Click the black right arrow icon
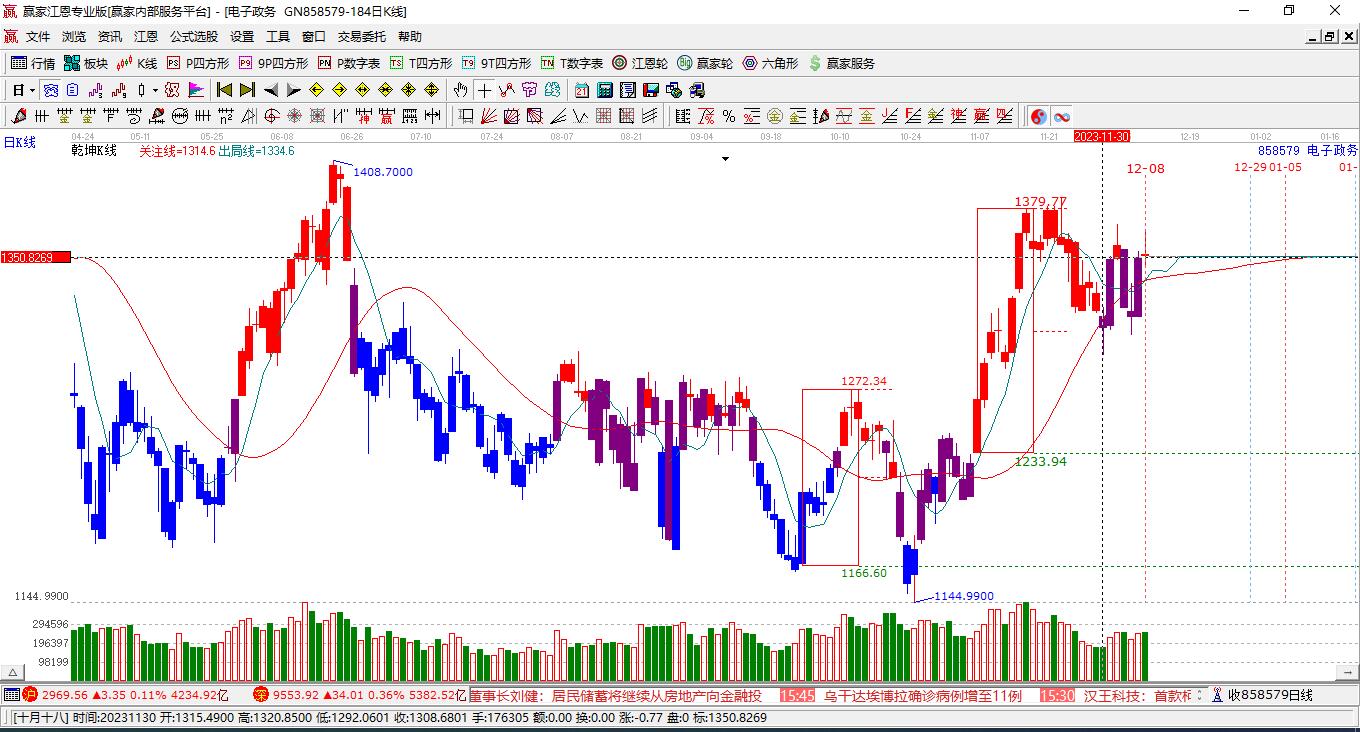 point(293,90)
